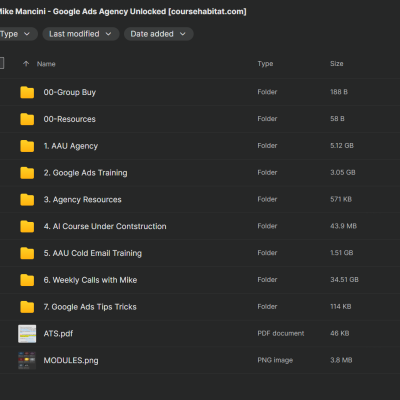Open the Date added filter dropdown
The width and height of the screenshot is (400, 400).
pyautogui.click(x=159, y=34)
